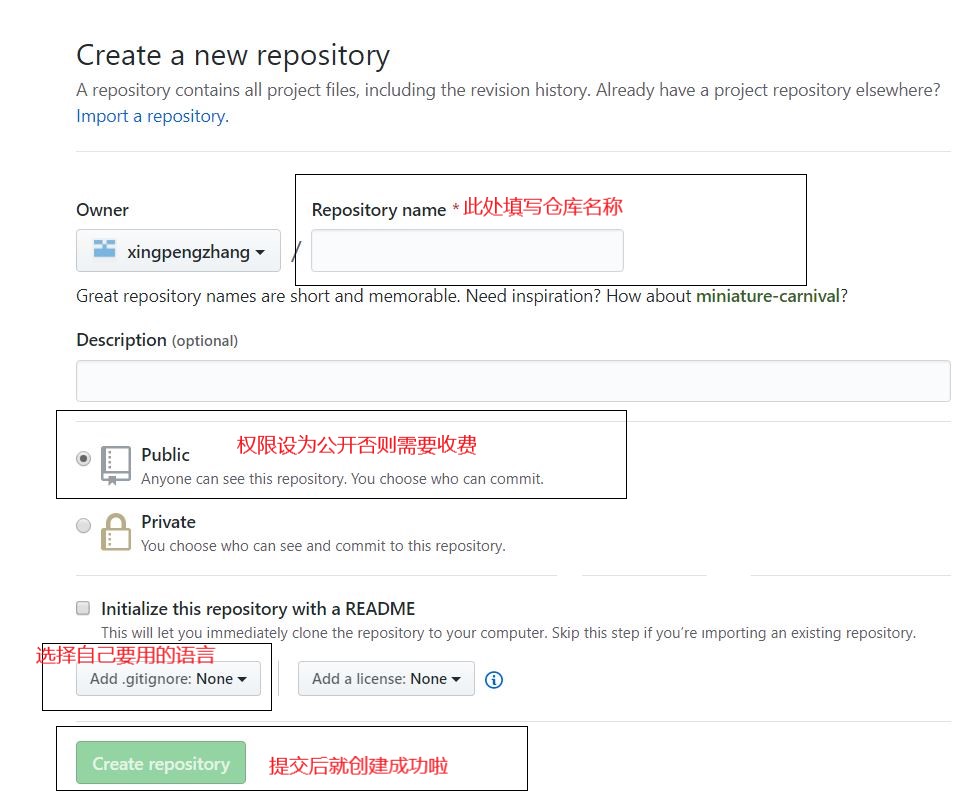The height and width of the screenshot is (798, 980).
Task: Use the miniature-carnival name suggestion
Action: (767, 296)
